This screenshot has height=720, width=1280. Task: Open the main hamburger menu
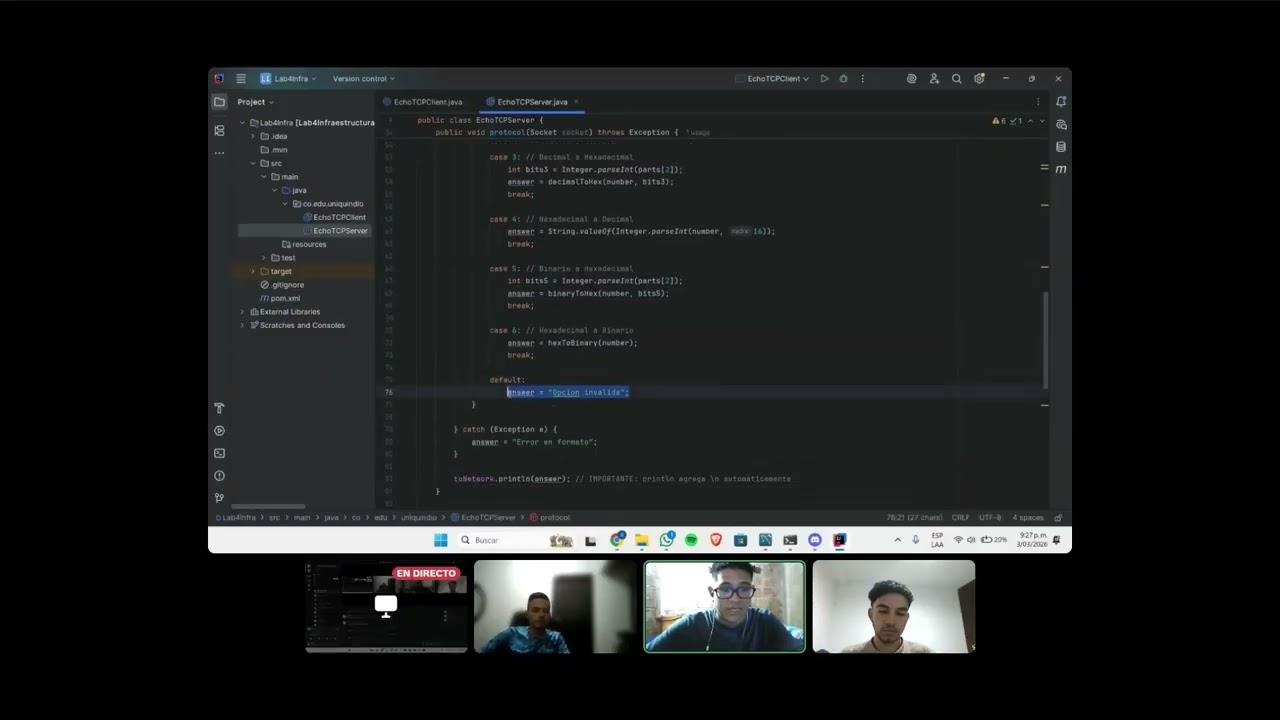pyautogui.click(x=241, y=79)
